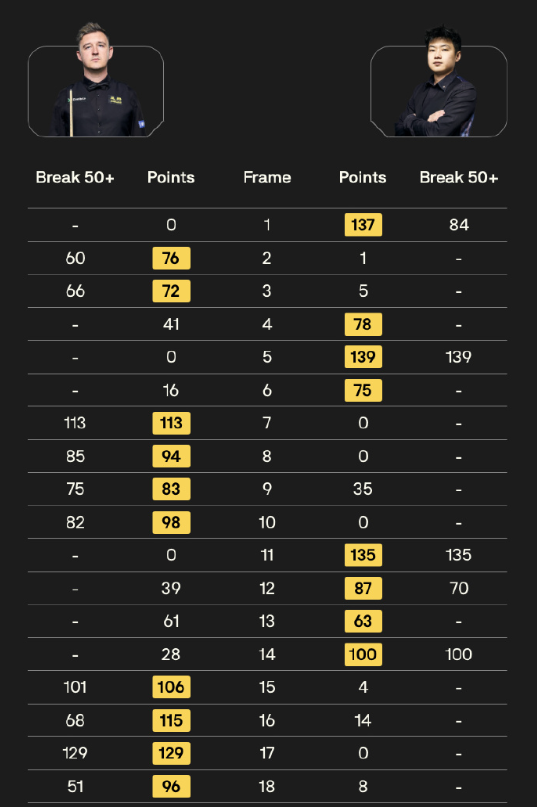Click the highlighted 96 score in frame 18
This screenshot has height=807, width=537.
coord(171,786)
